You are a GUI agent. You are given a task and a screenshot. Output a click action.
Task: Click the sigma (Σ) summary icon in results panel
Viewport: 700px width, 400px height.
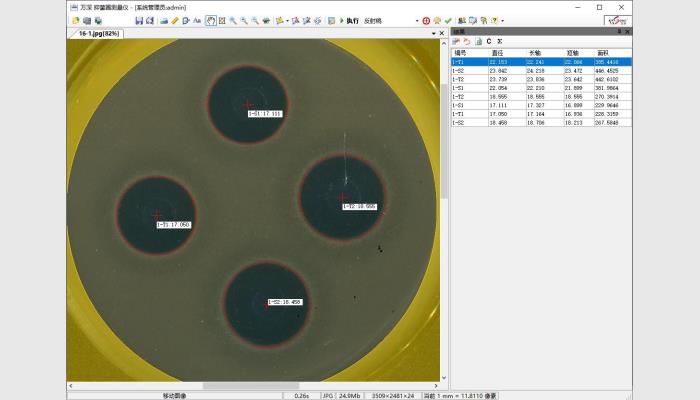[499, 41]
